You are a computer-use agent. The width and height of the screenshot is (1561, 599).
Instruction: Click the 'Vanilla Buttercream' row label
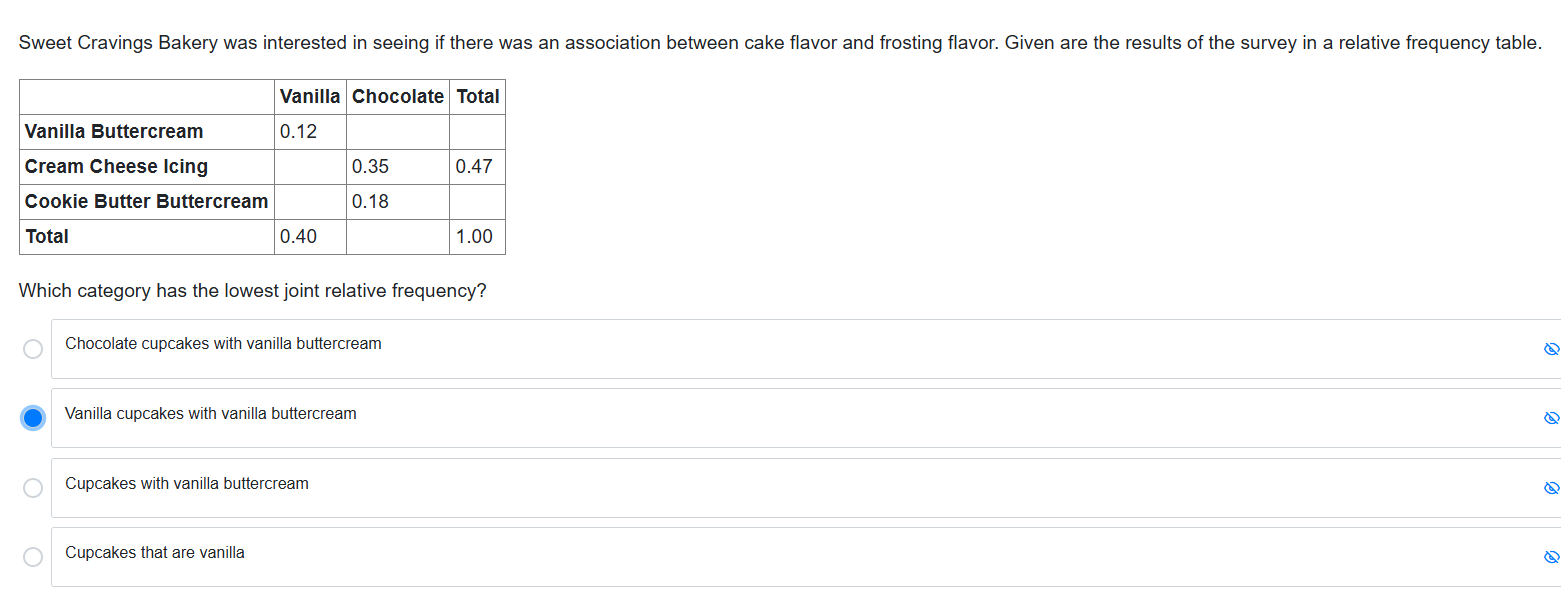(114, 132)
